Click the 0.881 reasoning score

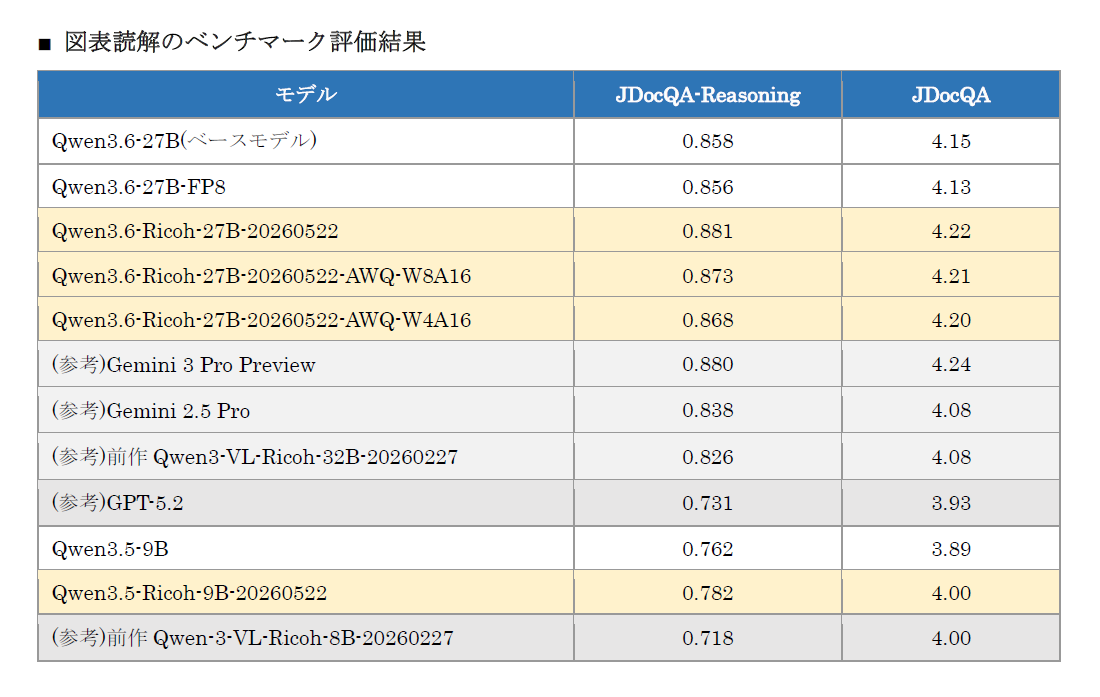click(x=708, y=231)
